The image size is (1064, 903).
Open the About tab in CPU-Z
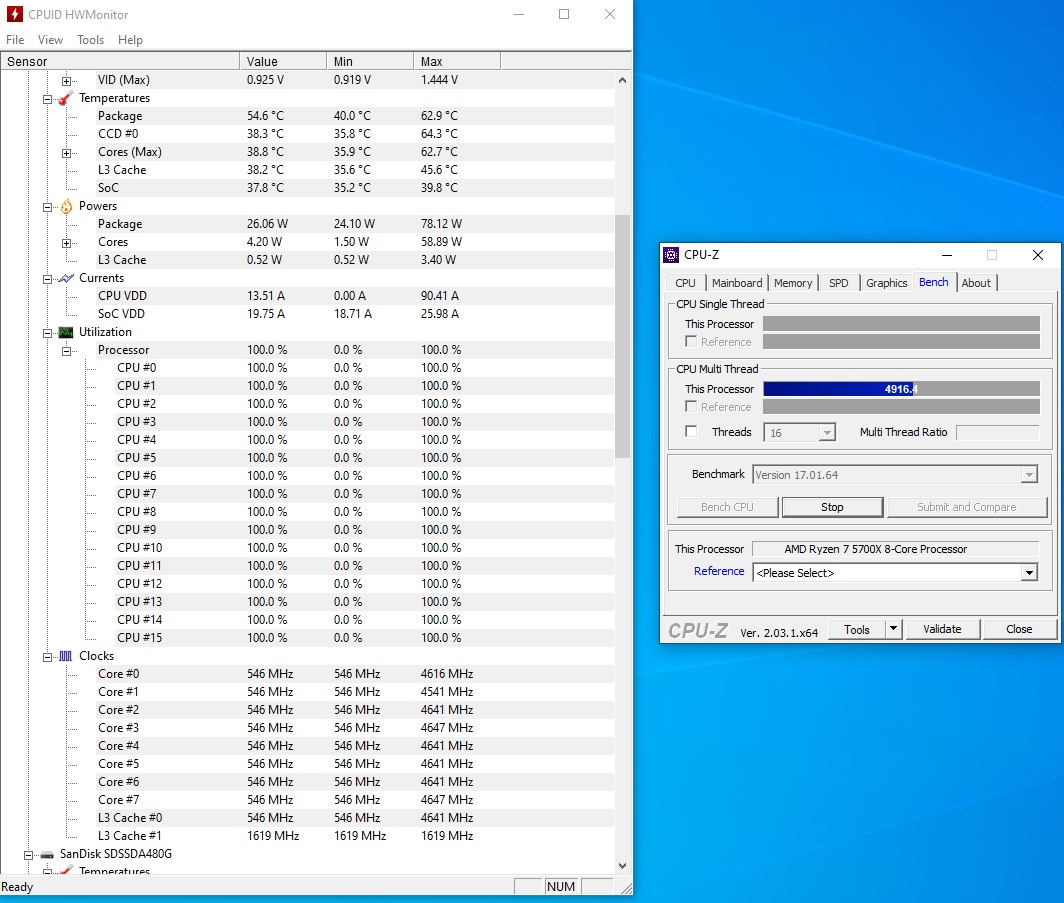976,283
